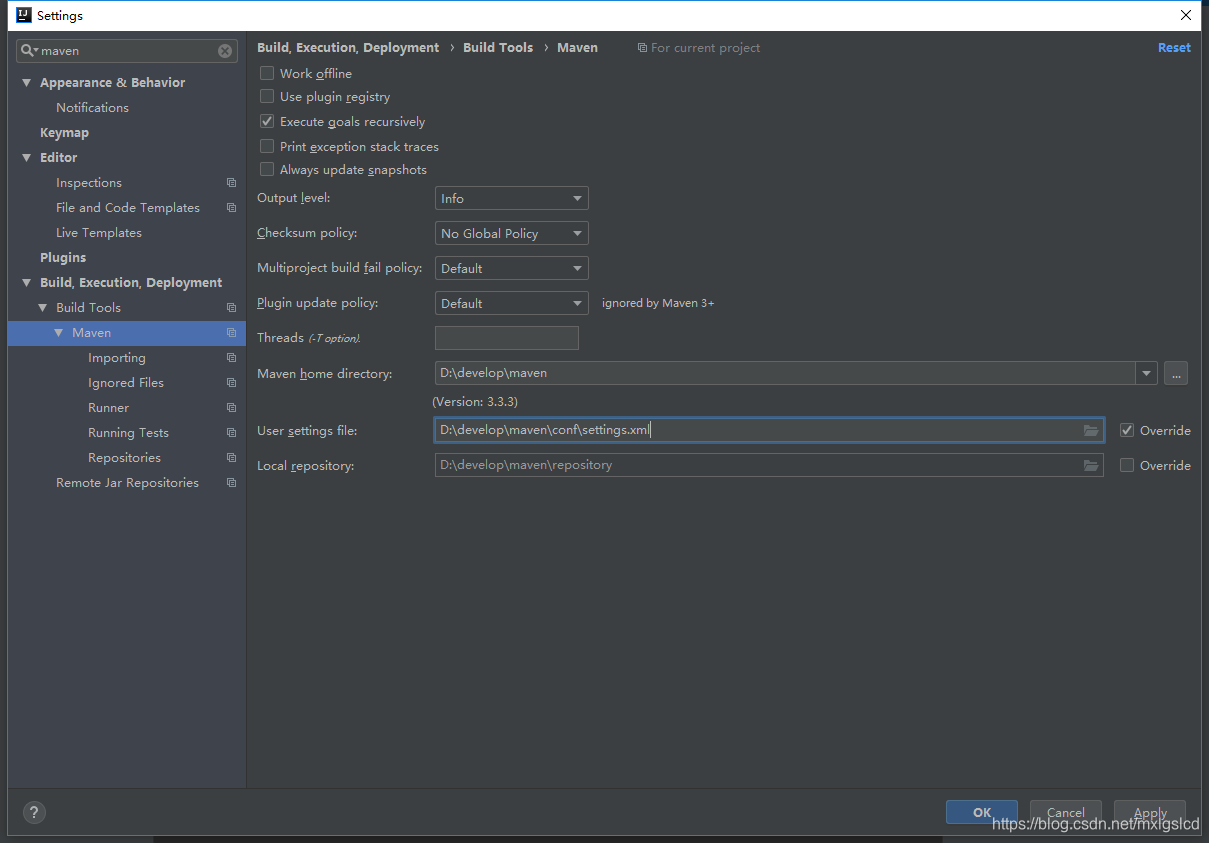Enable Work offline checkbox

click(267, 73)
